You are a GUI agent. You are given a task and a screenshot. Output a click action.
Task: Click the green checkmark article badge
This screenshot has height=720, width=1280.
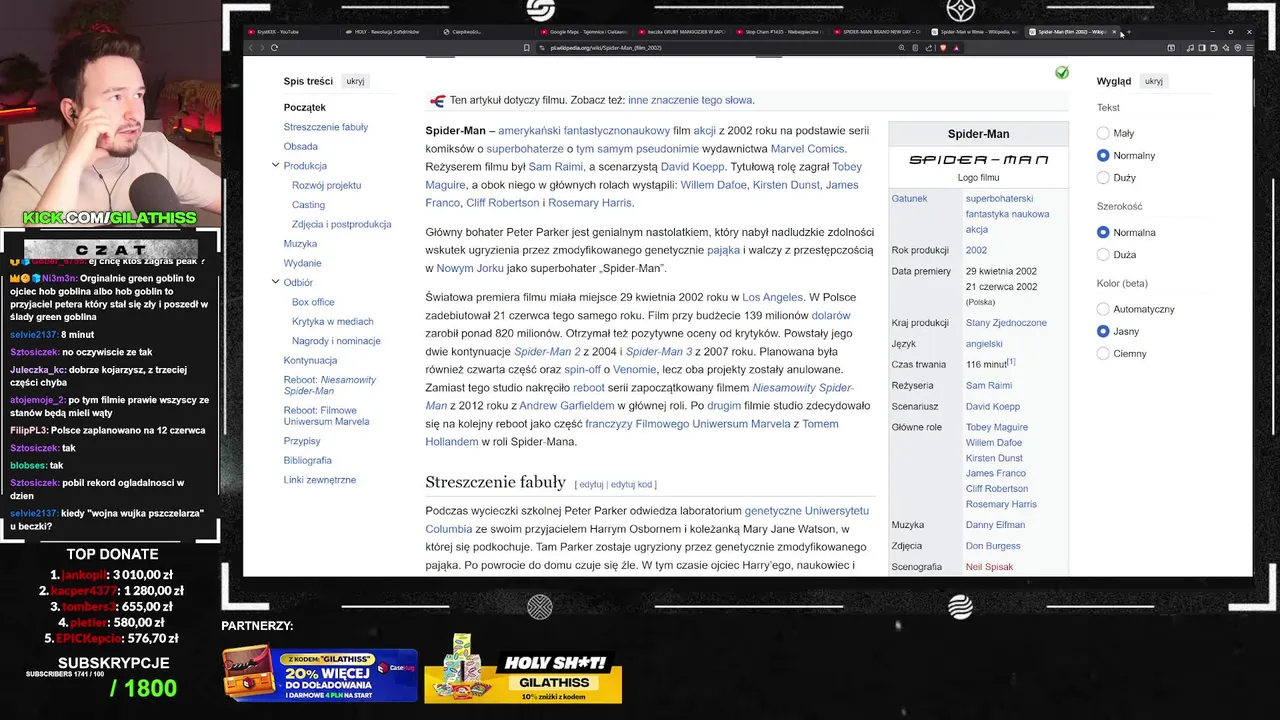1061,73
